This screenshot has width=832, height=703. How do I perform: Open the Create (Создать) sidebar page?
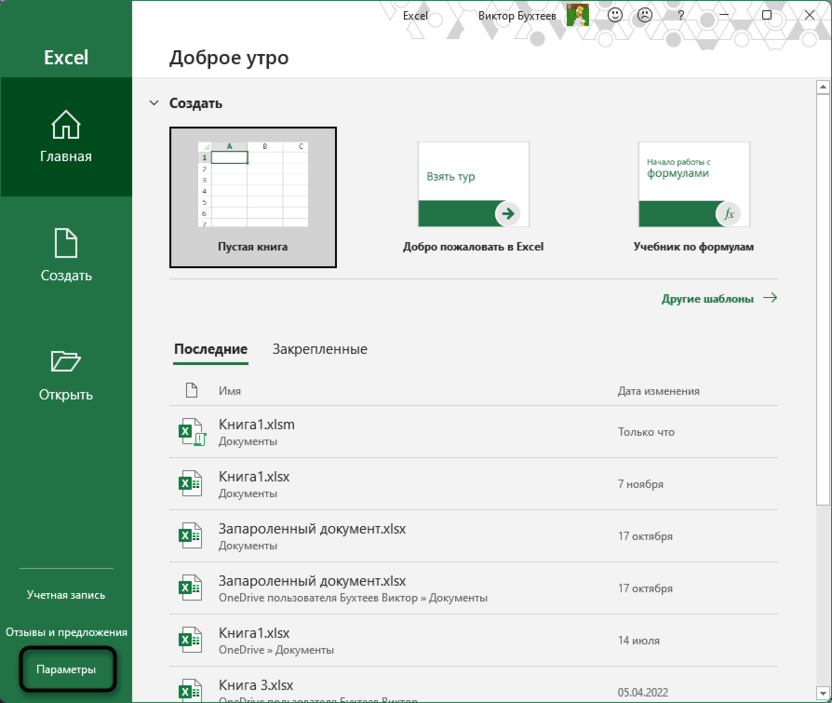coord(66,255)
